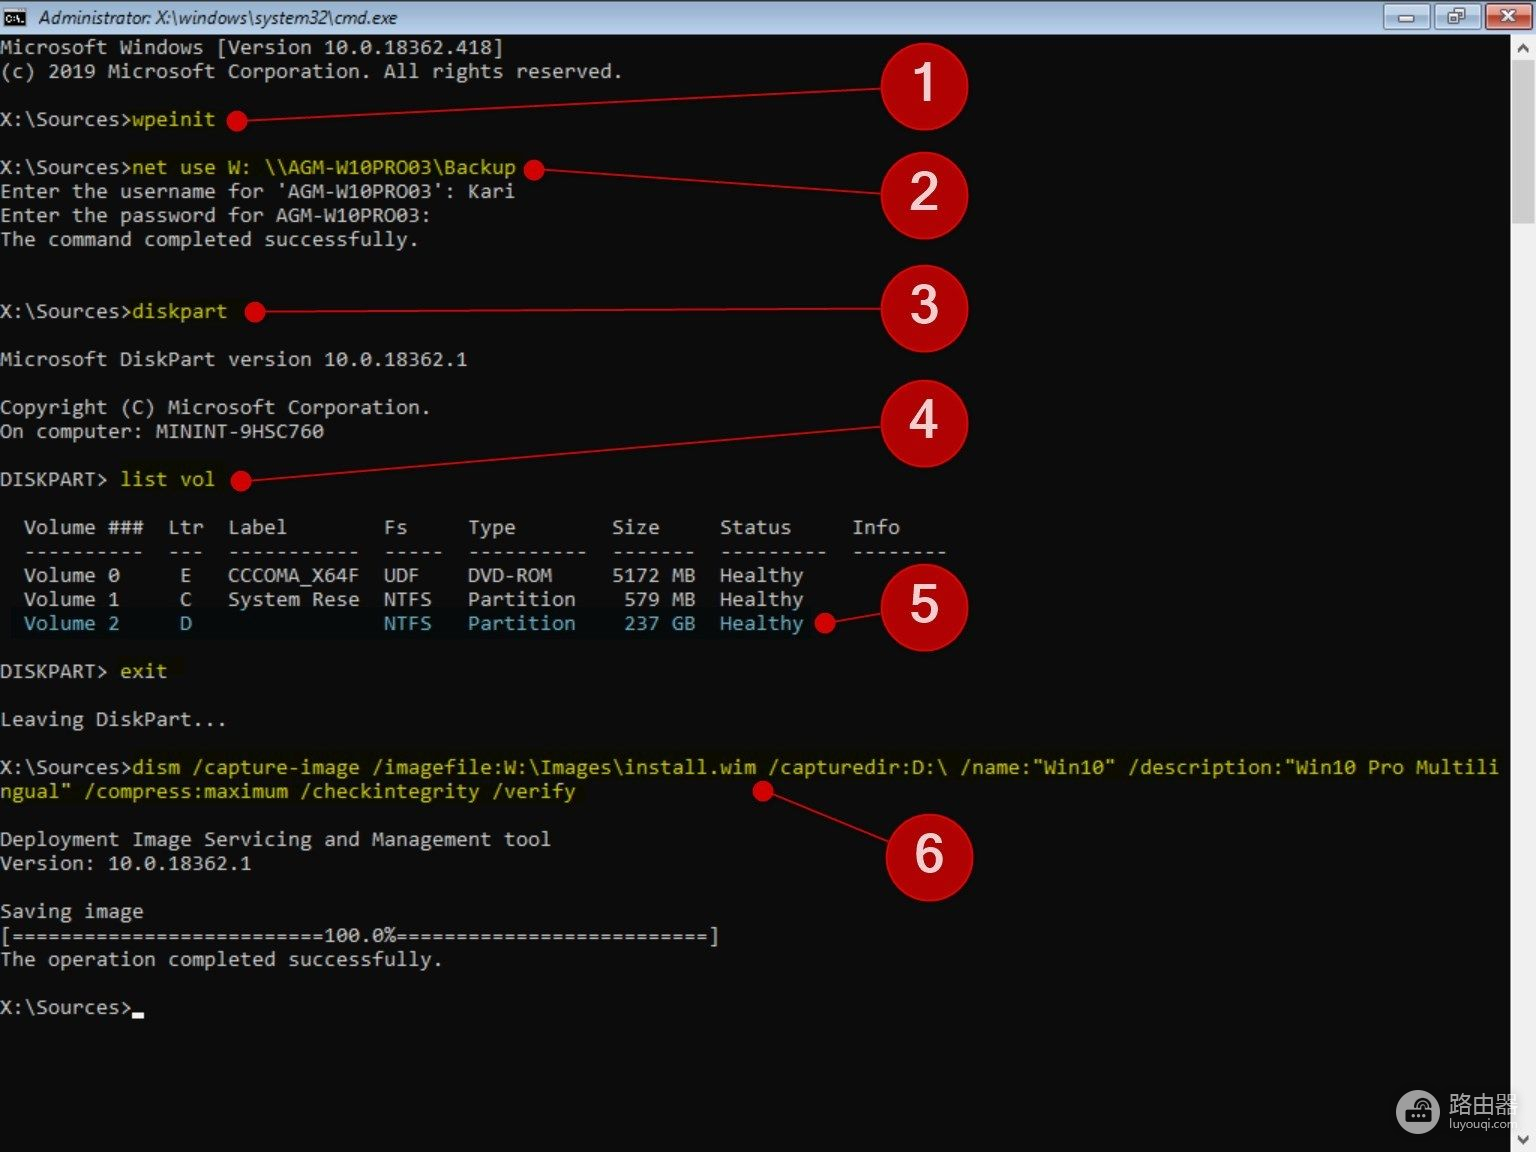Click the blinking cursor at the X:\Sources prompt
This screenshot has width=1536, height=1152.
tap(138, 1012)
